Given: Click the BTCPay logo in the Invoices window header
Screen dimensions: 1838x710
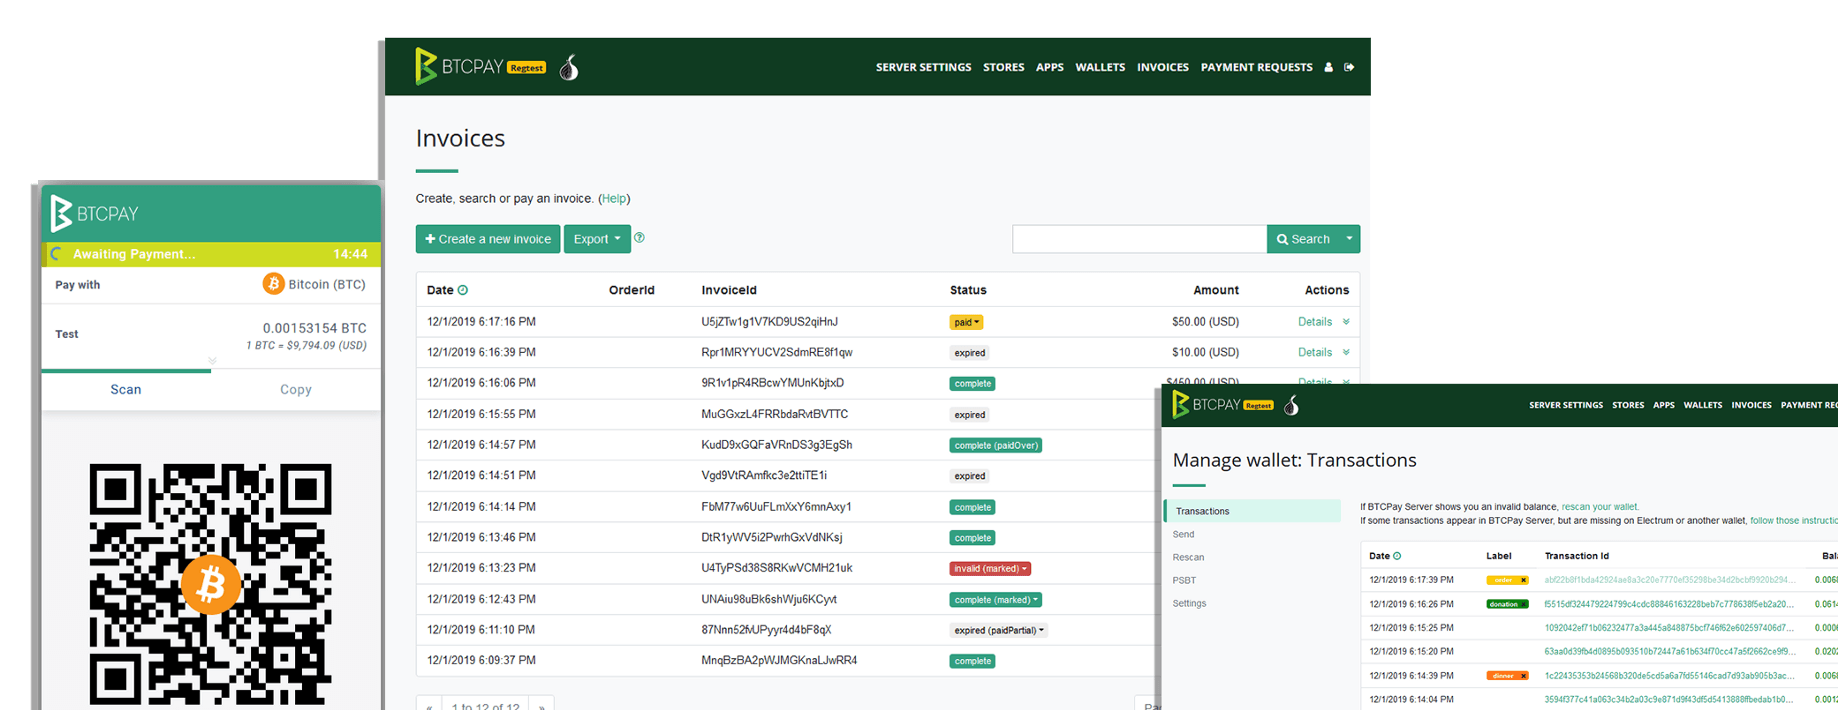Looking at the screenshot, I should (x=460, y=67).
